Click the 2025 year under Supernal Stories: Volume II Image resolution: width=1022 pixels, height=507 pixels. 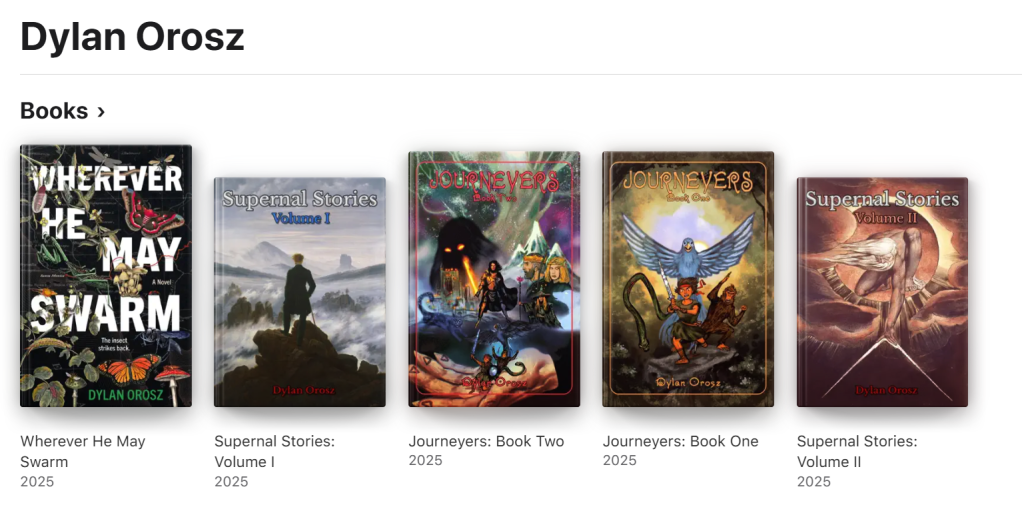(814, 482)
